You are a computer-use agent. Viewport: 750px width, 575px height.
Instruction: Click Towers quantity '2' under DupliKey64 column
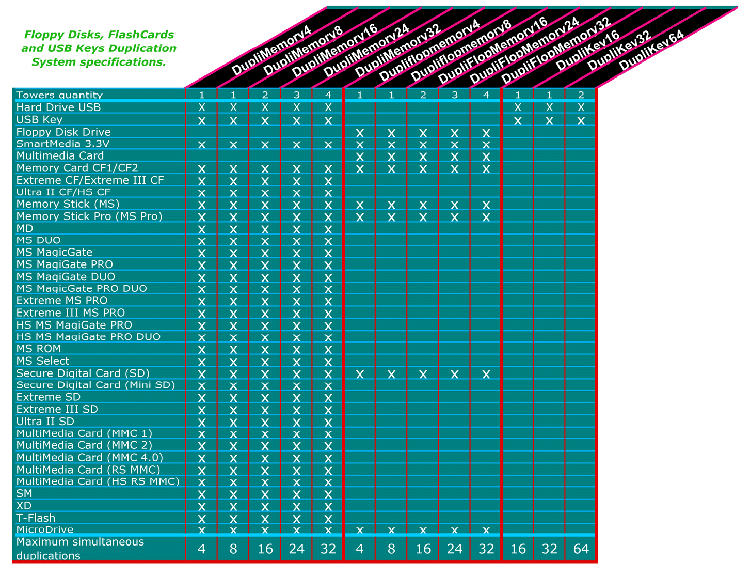click(581, 95)
